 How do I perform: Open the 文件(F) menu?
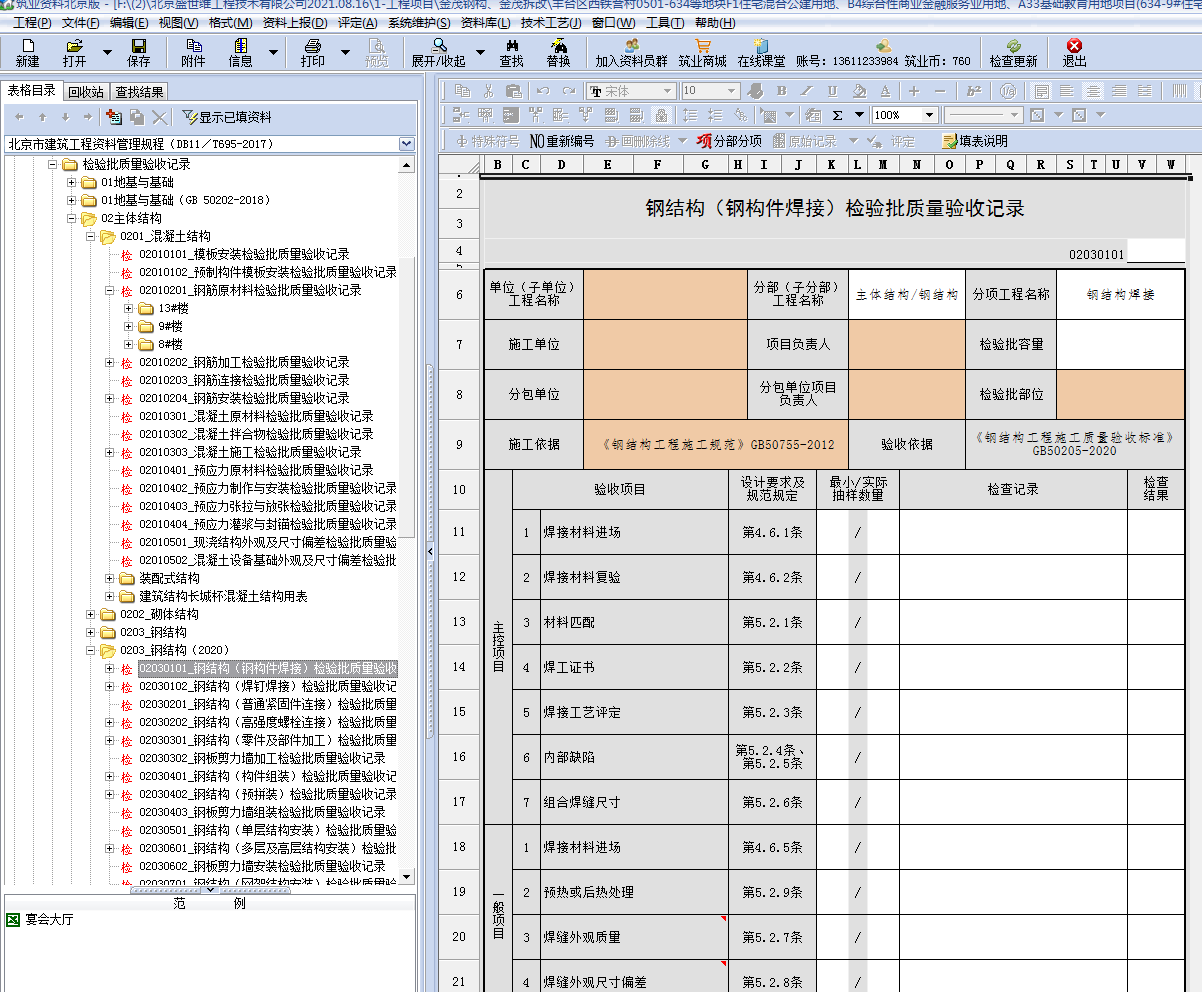click(x=80, y=23)
